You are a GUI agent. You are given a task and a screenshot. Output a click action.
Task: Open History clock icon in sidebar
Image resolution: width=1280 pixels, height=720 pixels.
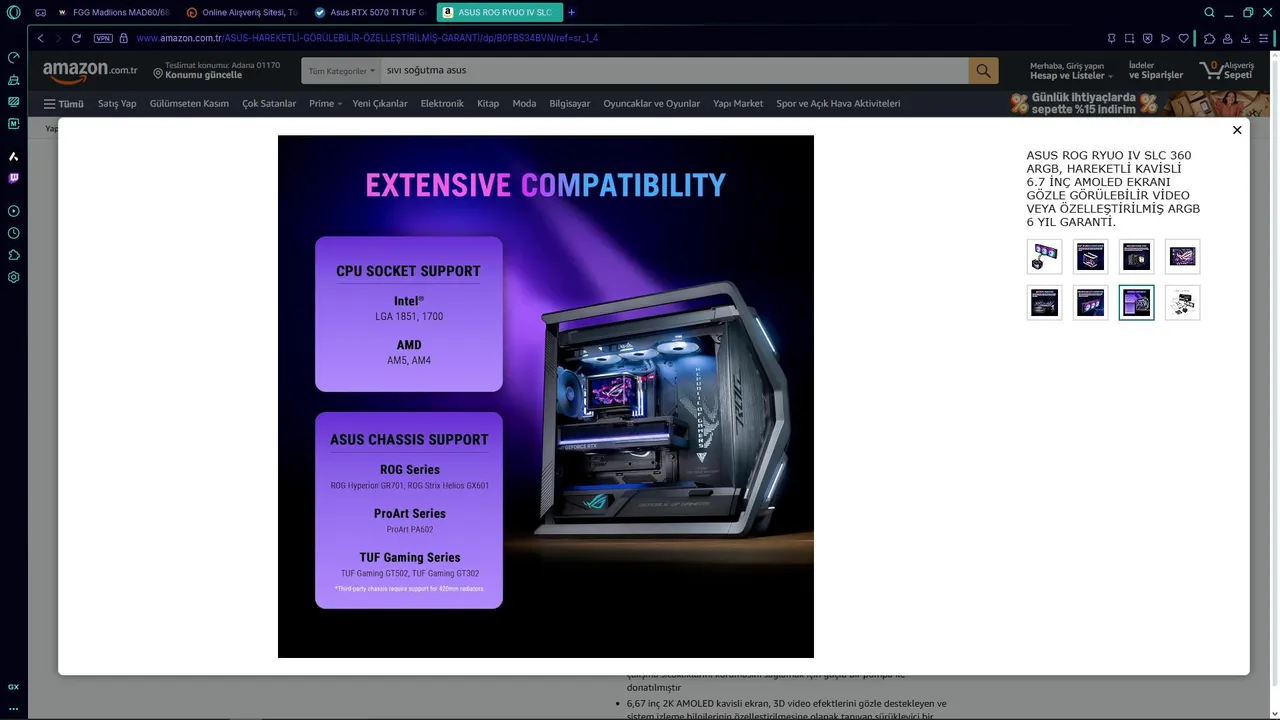pyautogui.click(x=13, y=233)
